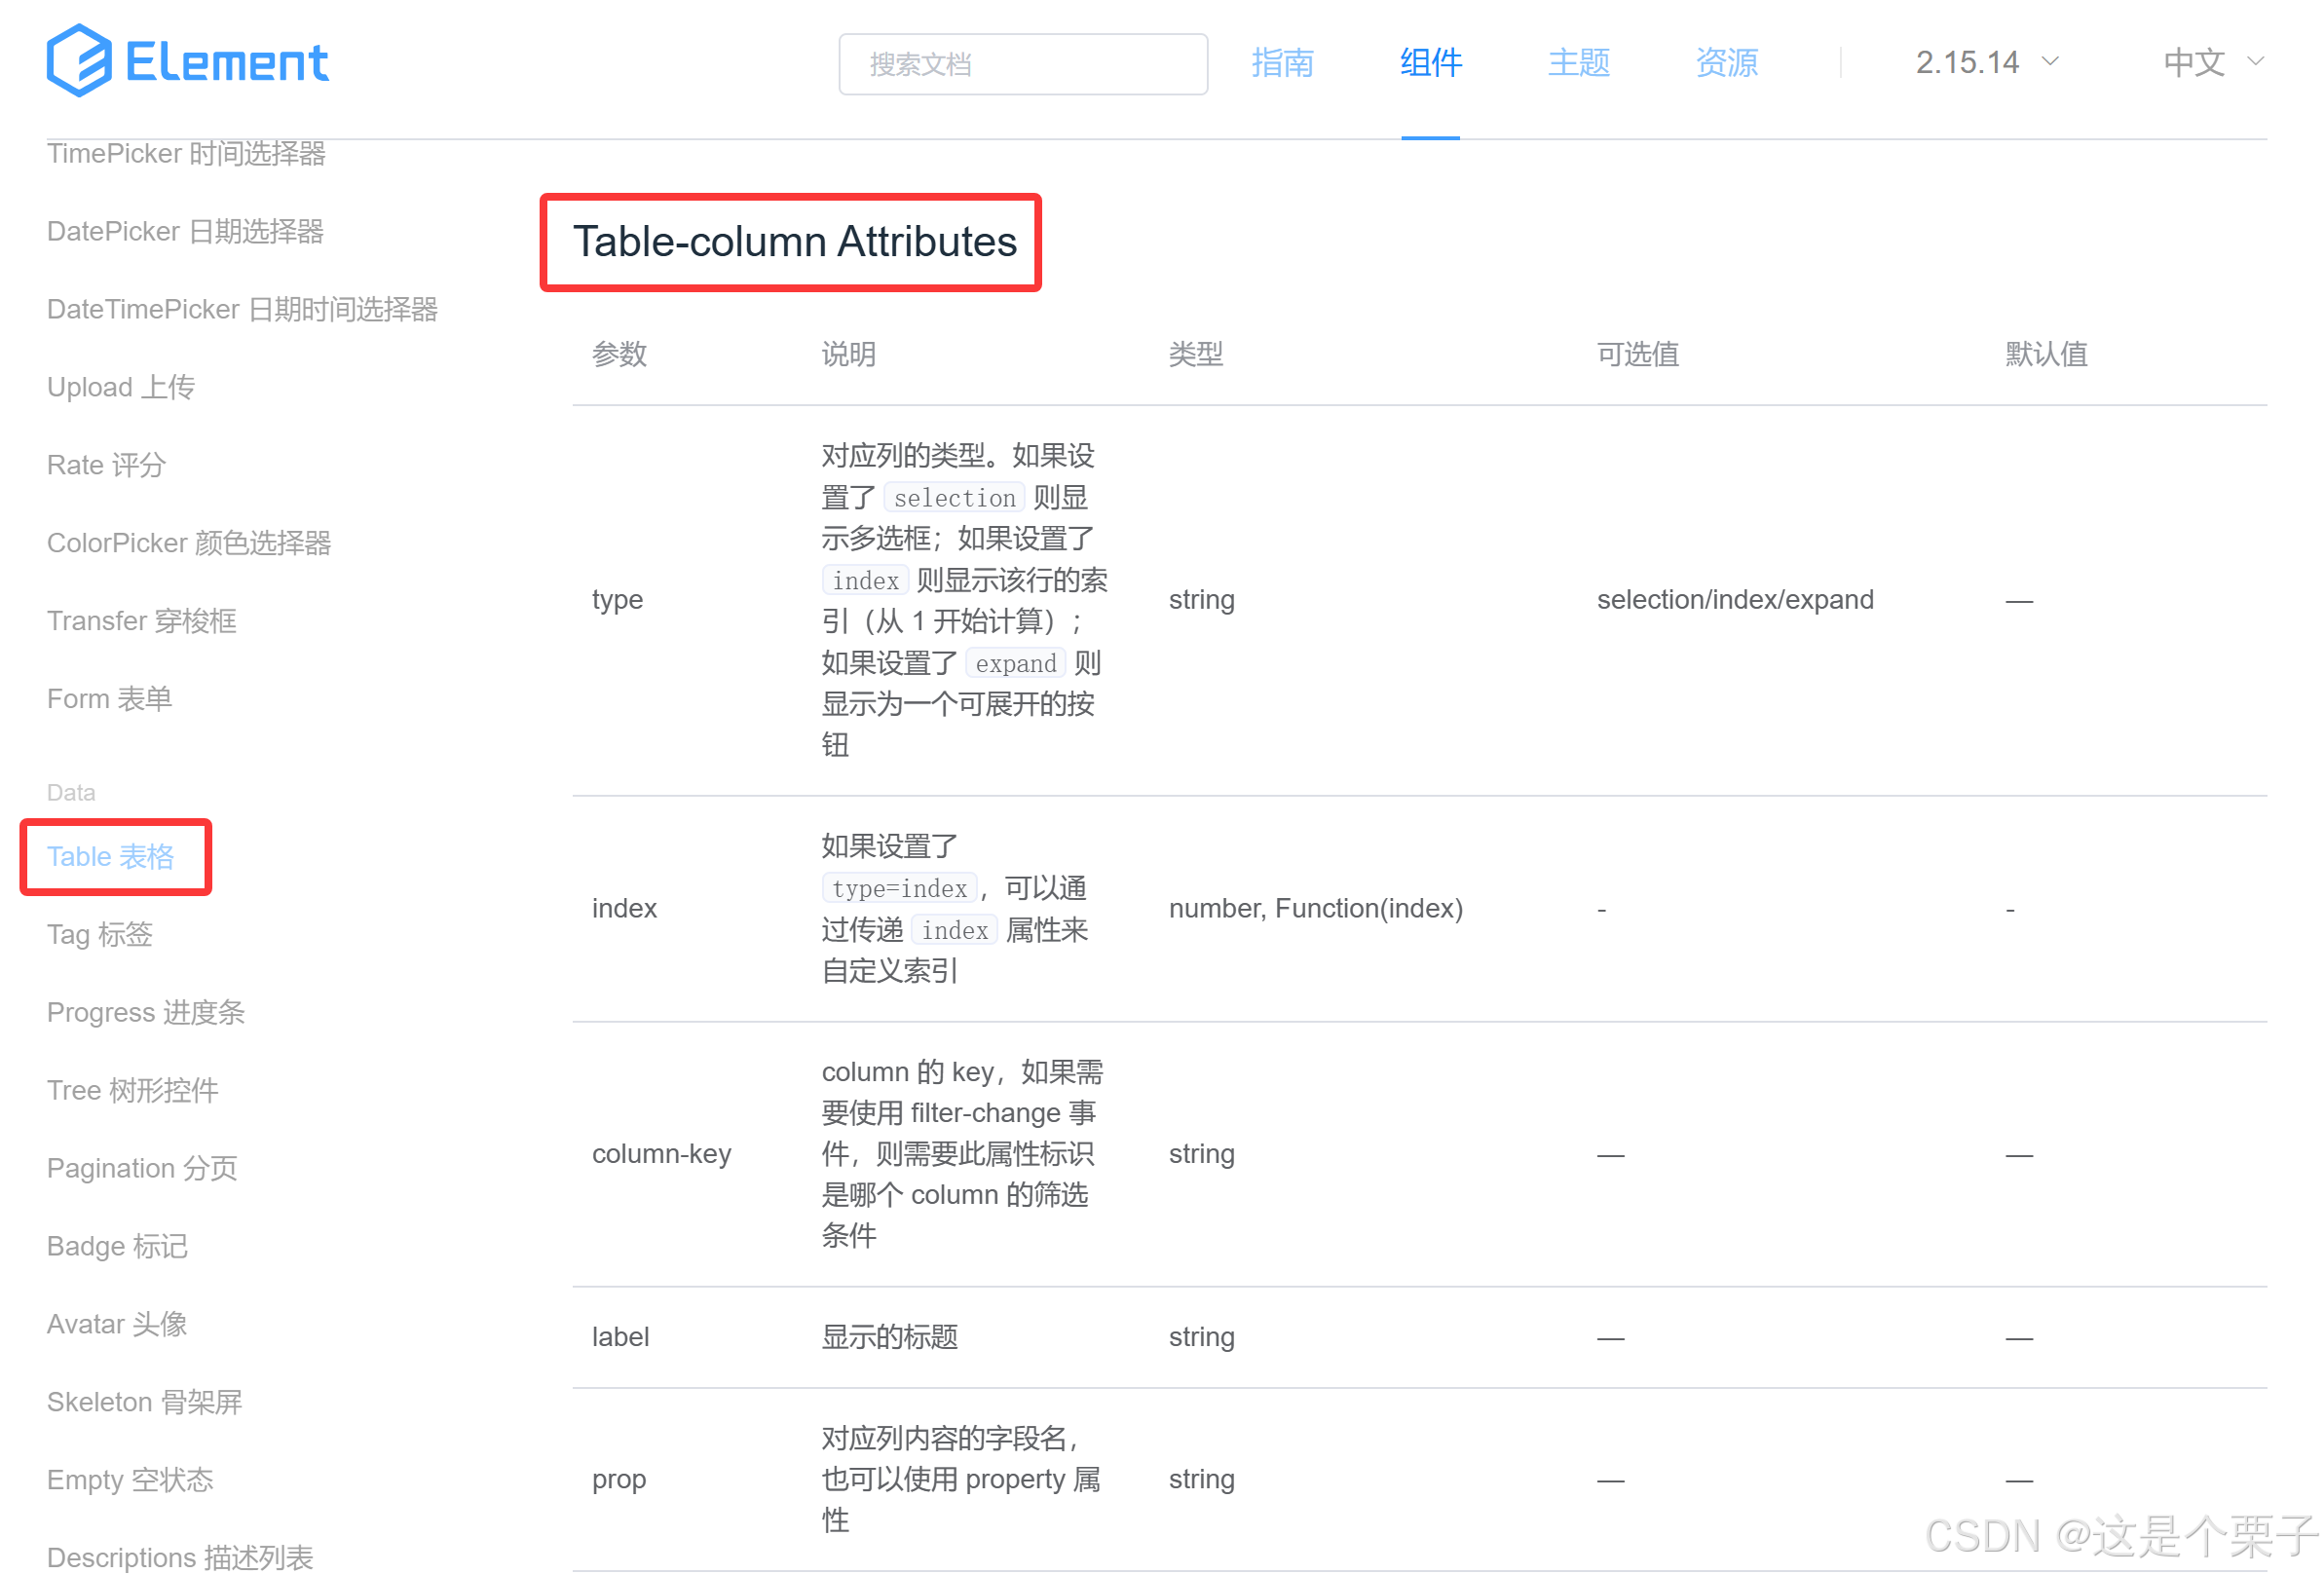Click the 默认值 column header

2046,354
